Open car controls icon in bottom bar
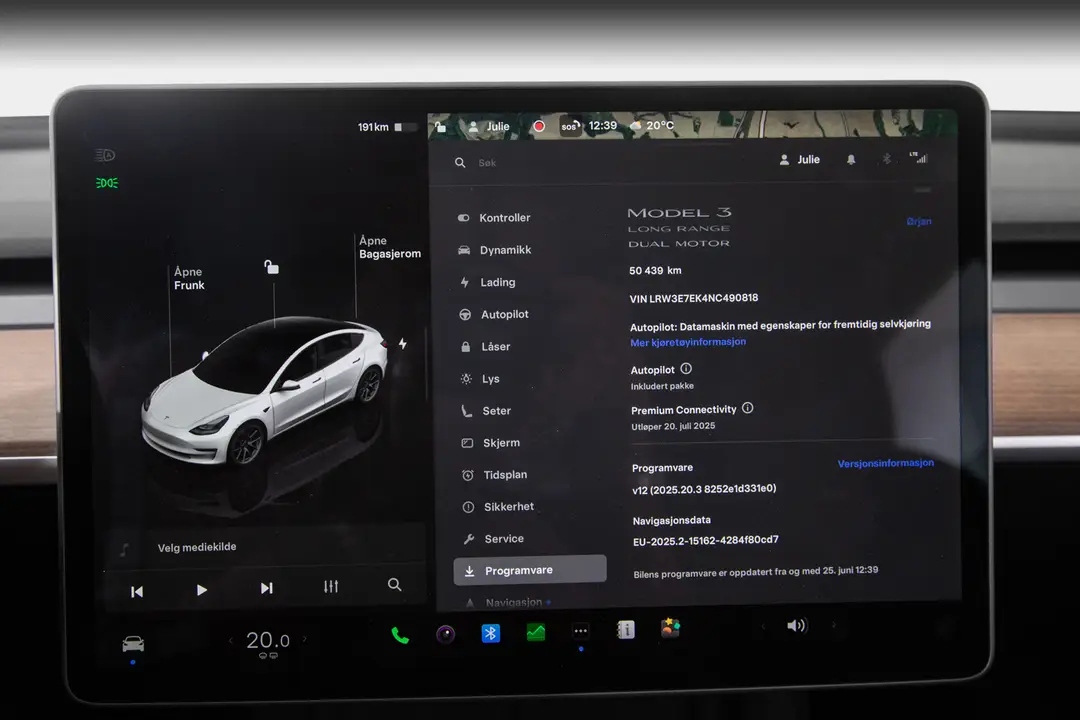 (133, 645)
